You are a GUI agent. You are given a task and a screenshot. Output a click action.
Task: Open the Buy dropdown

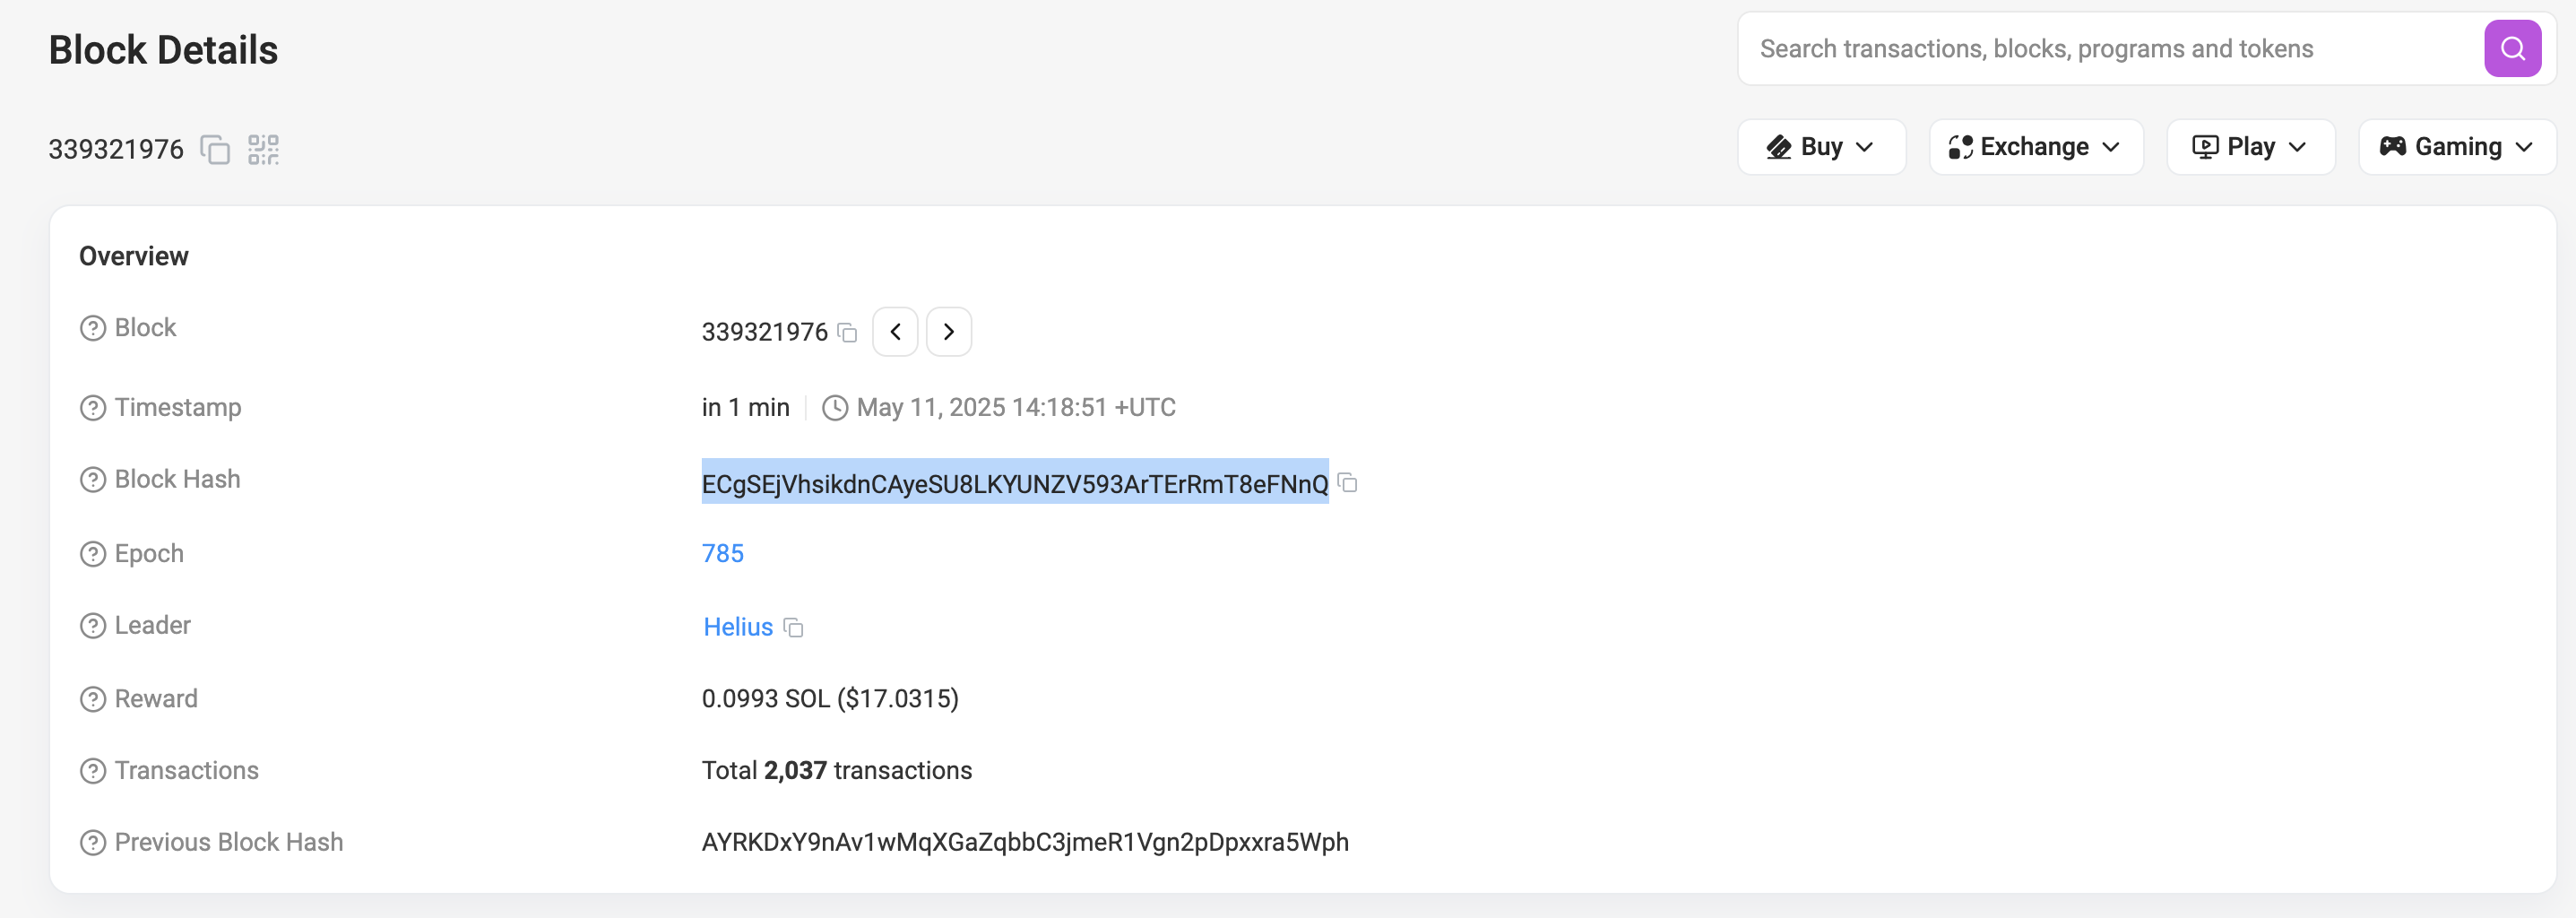click(x=1821, y=146)
